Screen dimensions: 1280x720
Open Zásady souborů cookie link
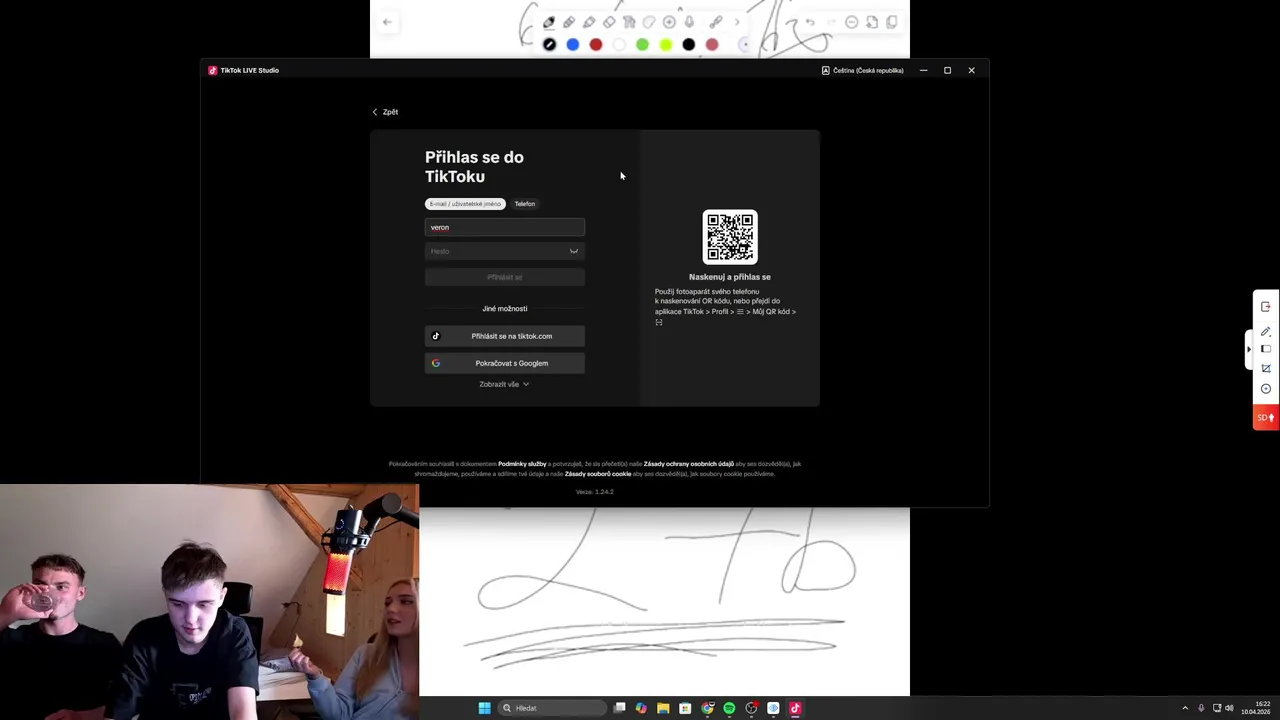[598, 474]
